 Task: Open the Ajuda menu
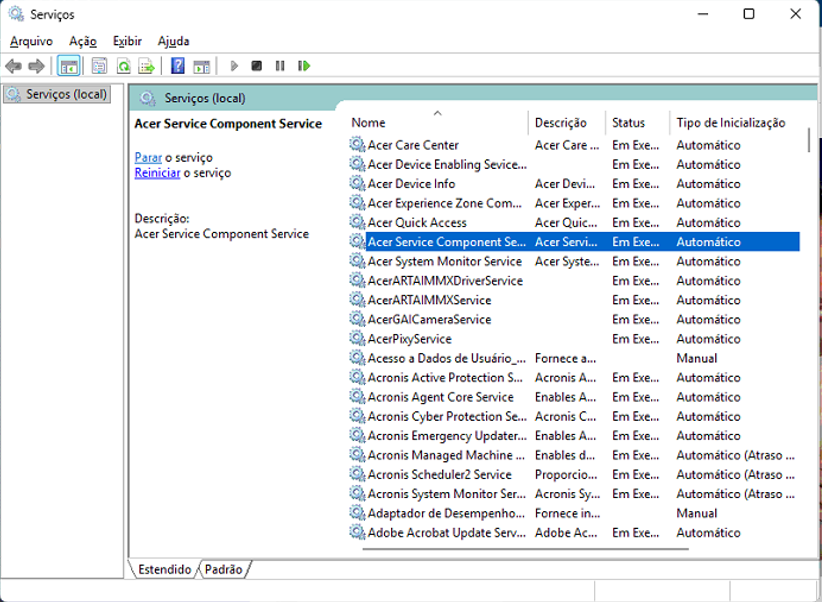pos(174,41)
